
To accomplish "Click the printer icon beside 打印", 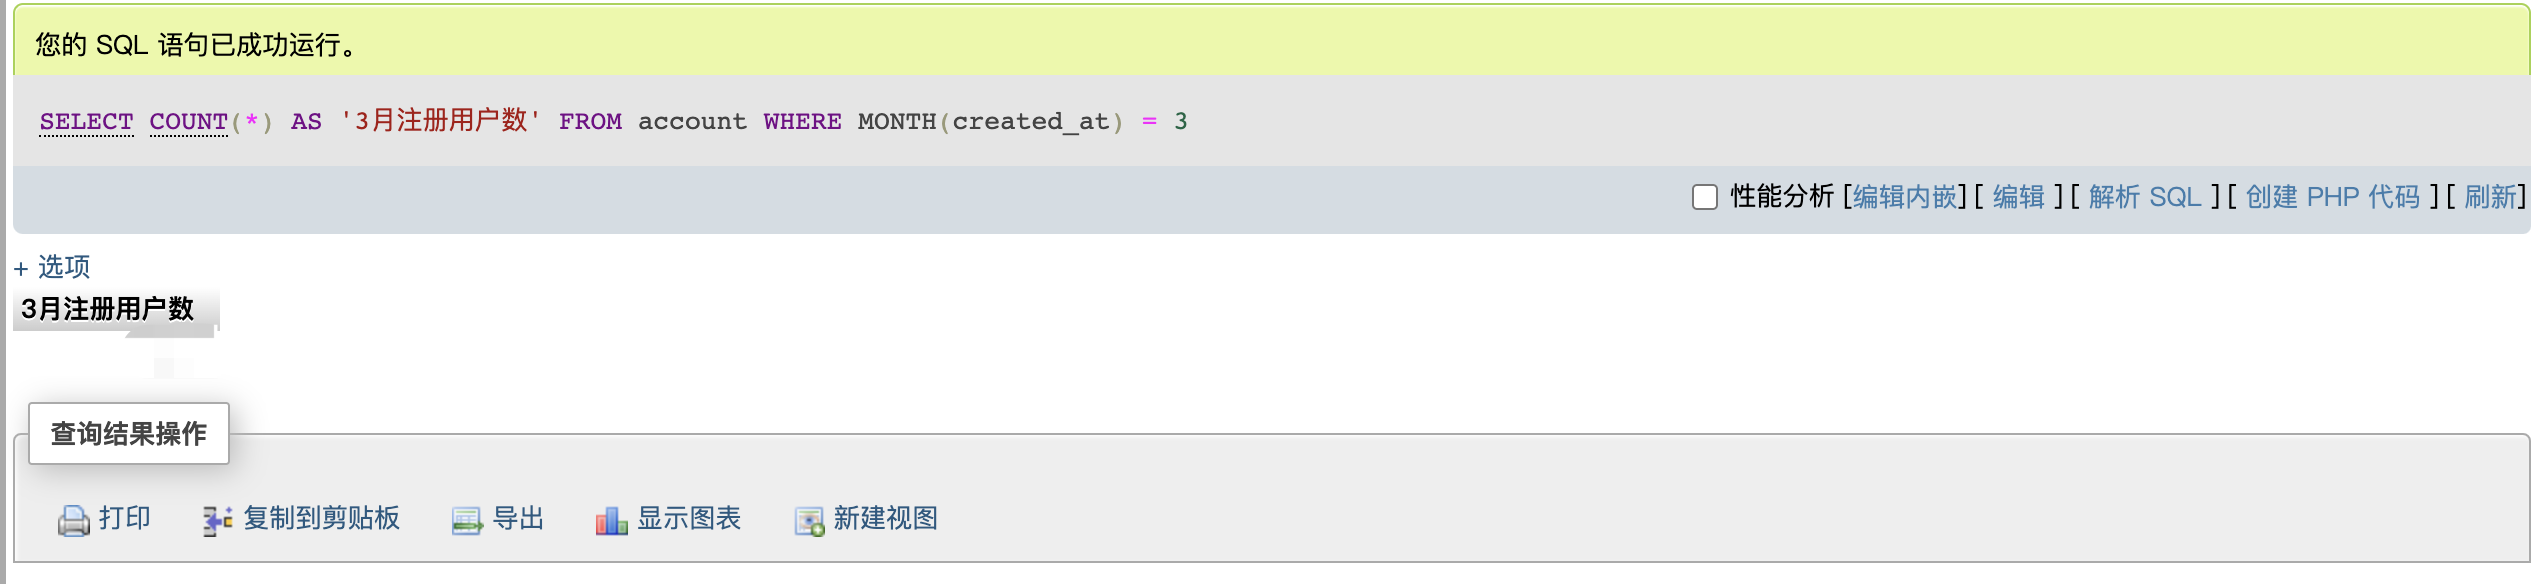I will 73,520.
